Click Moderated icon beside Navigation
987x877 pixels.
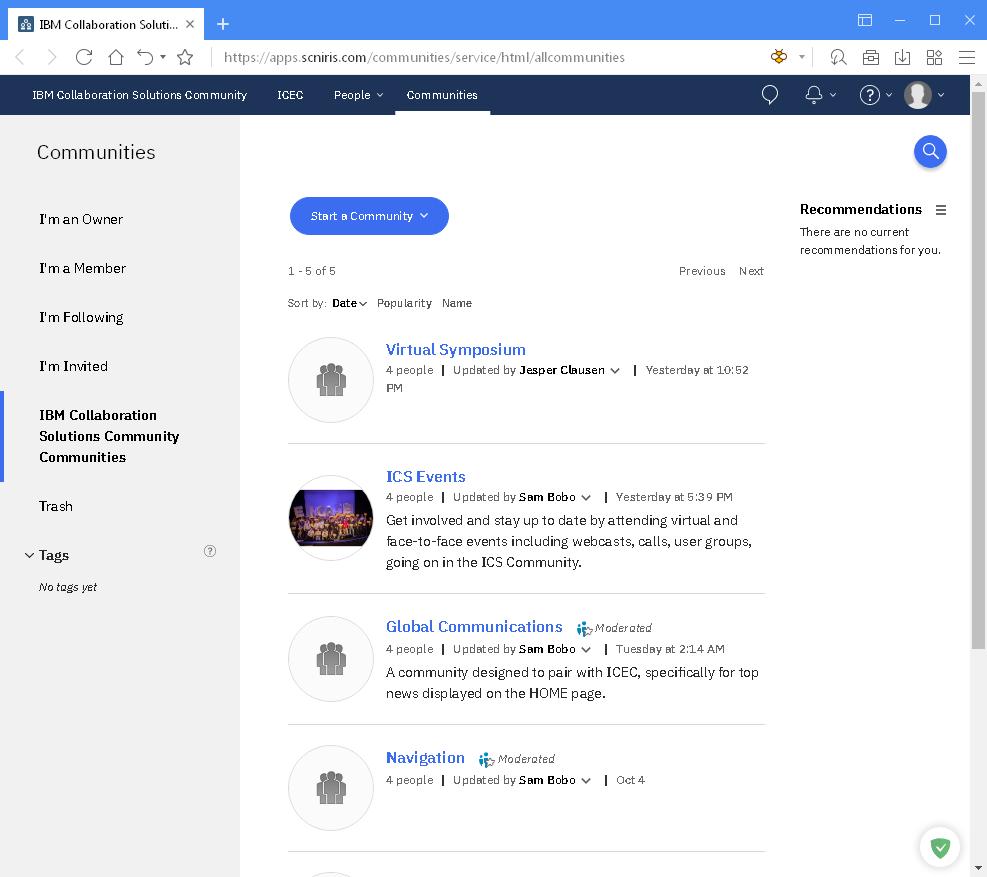click(487, 759)
